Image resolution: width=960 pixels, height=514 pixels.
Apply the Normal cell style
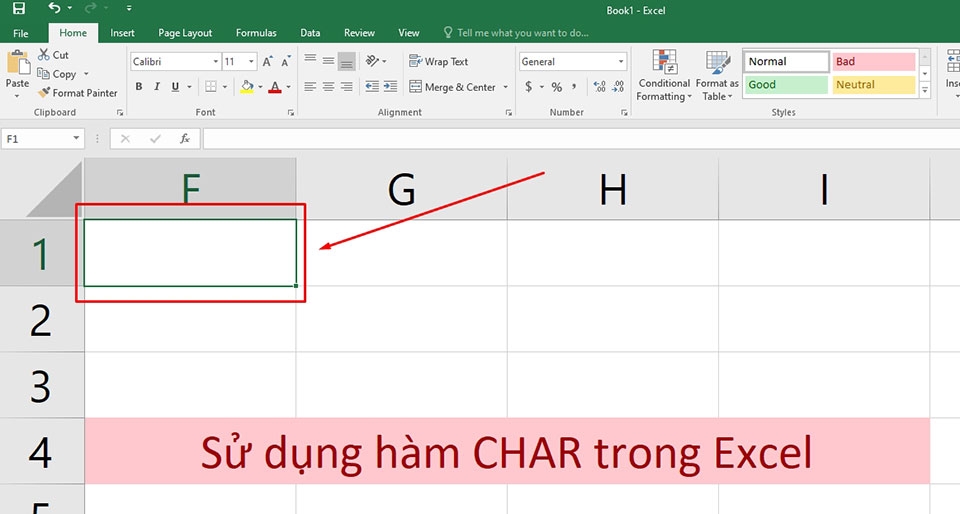click(786, 61)
